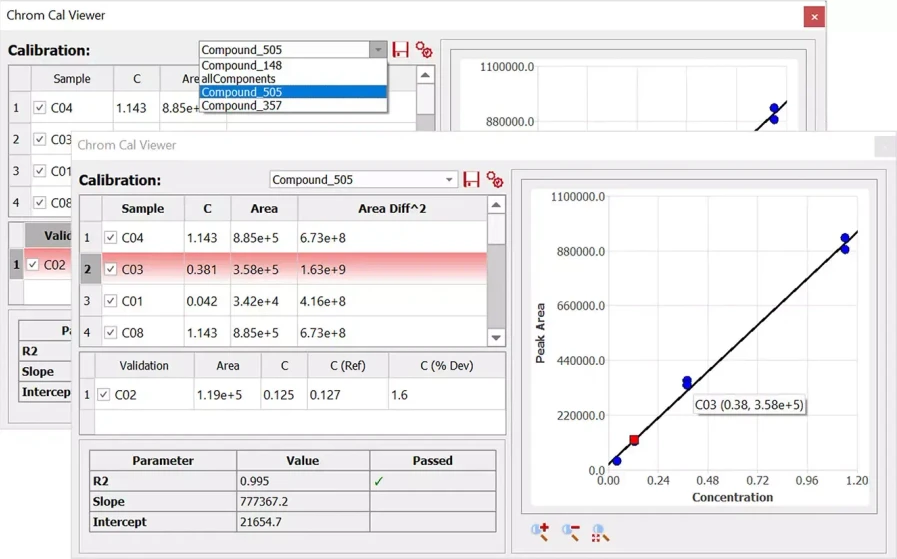Click validation deviation value 1.6
The width and height of the screenshot is (897, 559).
(x=447, y=395)
